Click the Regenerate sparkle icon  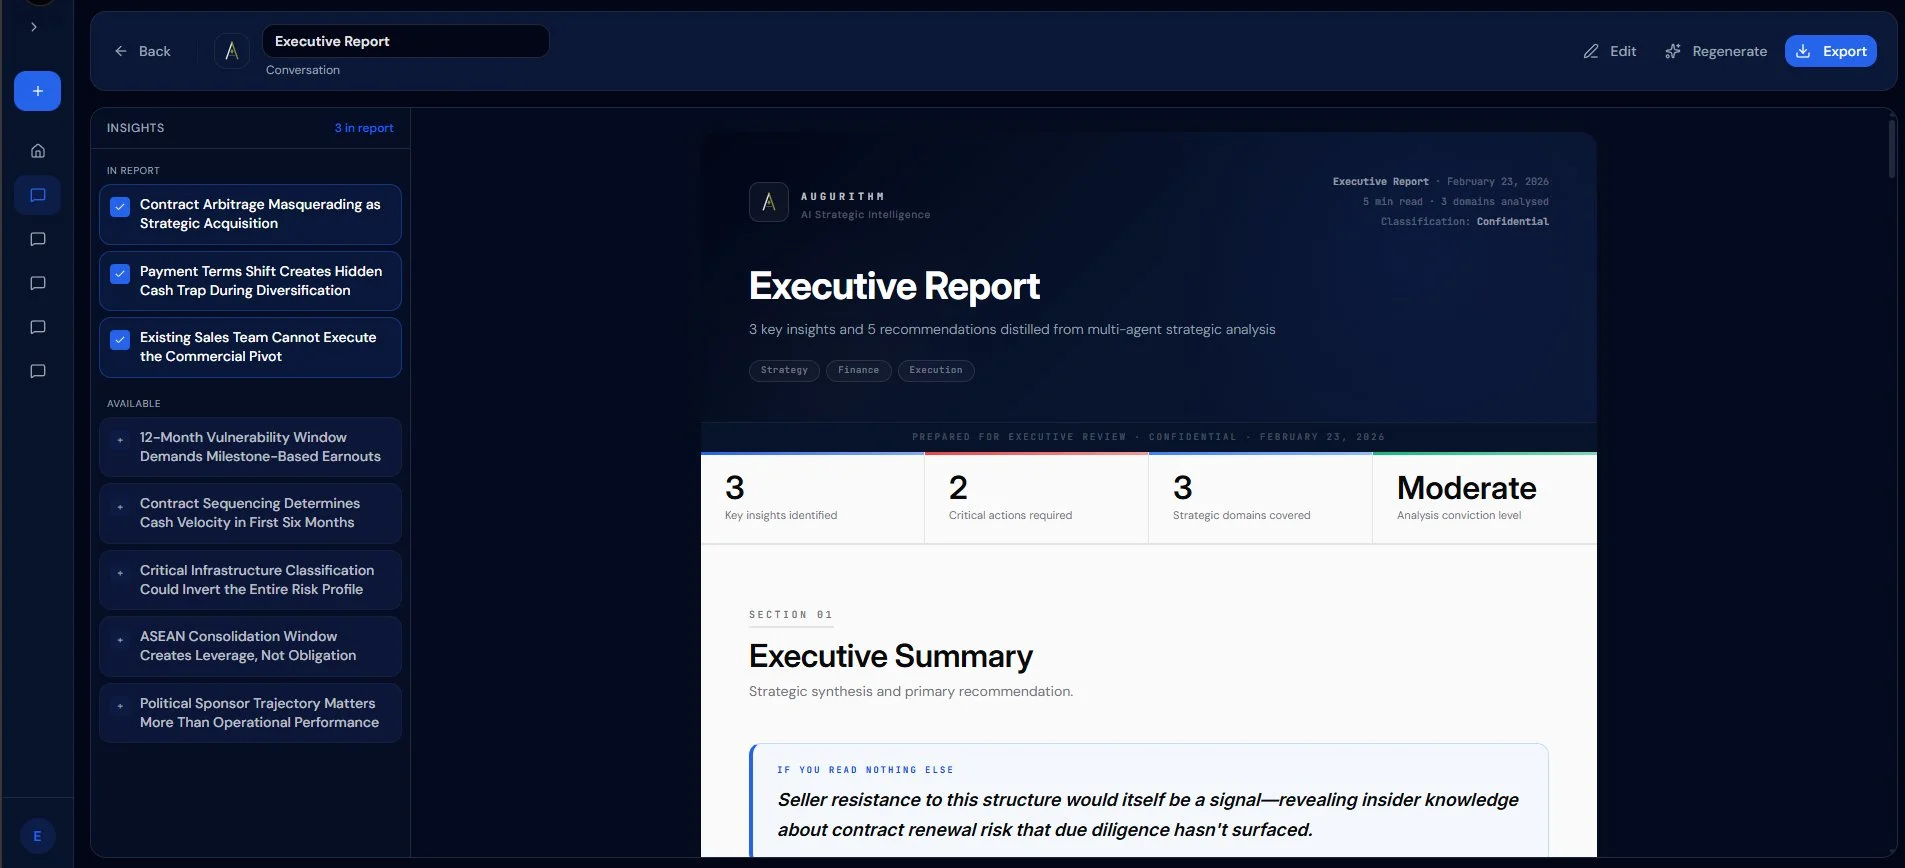pos(1672,51)
